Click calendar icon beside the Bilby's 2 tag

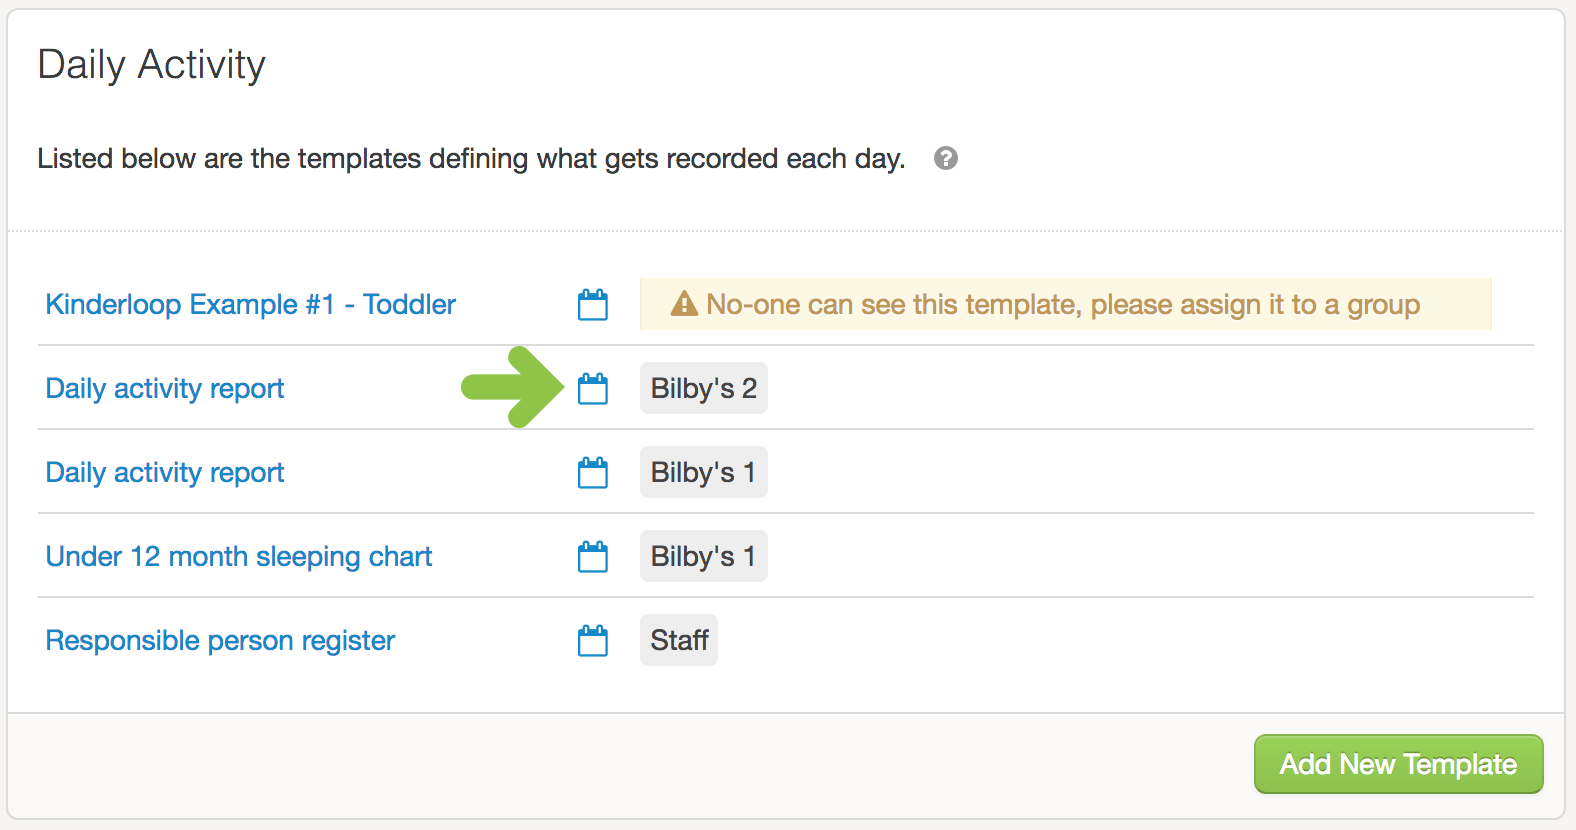tap(593, 388)
